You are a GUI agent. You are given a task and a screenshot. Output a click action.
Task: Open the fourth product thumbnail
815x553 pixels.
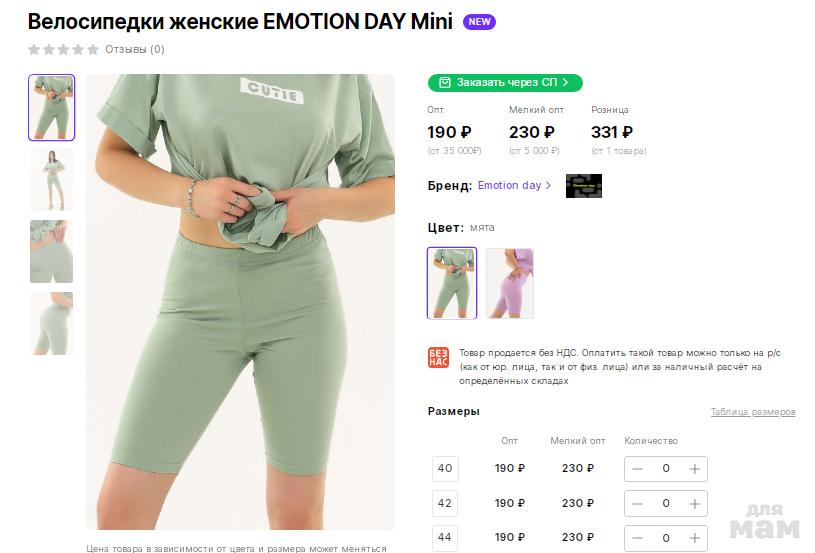tap(51, 323)
